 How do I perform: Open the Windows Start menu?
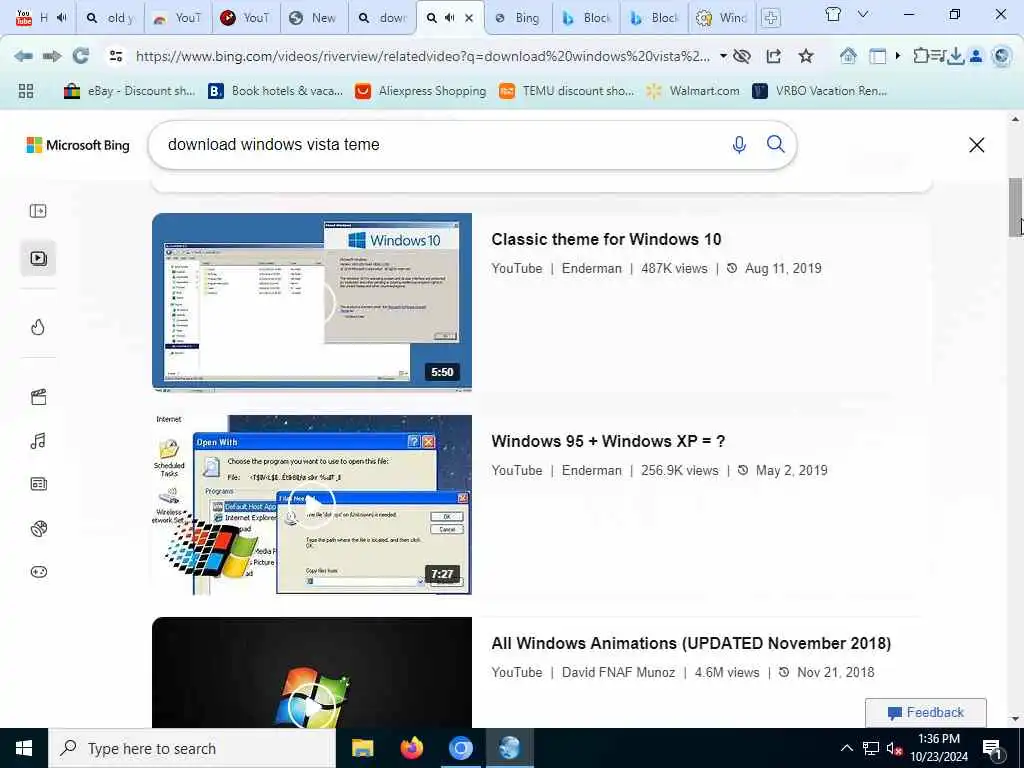pos(24,748)
